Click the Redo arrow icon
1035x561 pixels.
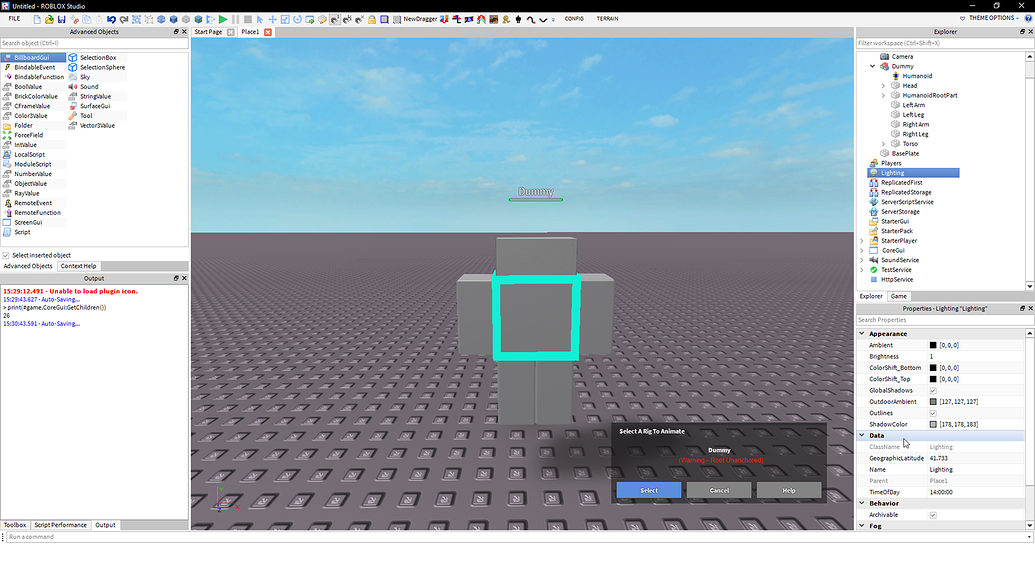124,19
